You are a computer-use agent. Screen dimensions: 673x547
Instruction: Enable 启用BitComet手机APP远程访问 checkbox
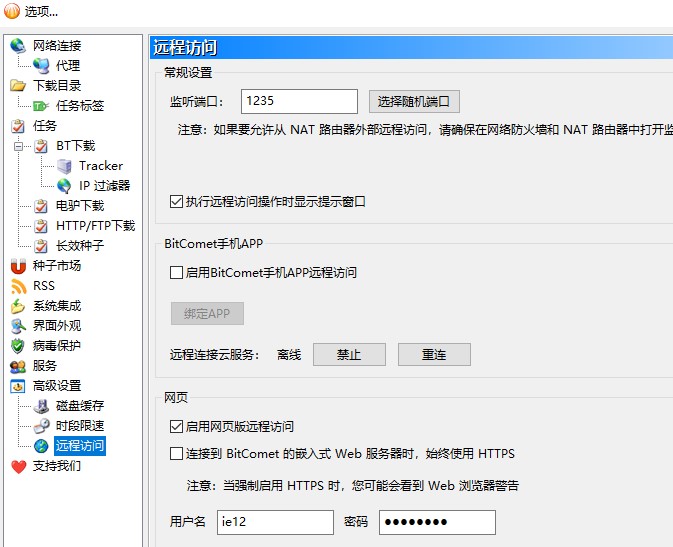click(x=176, y=272)
